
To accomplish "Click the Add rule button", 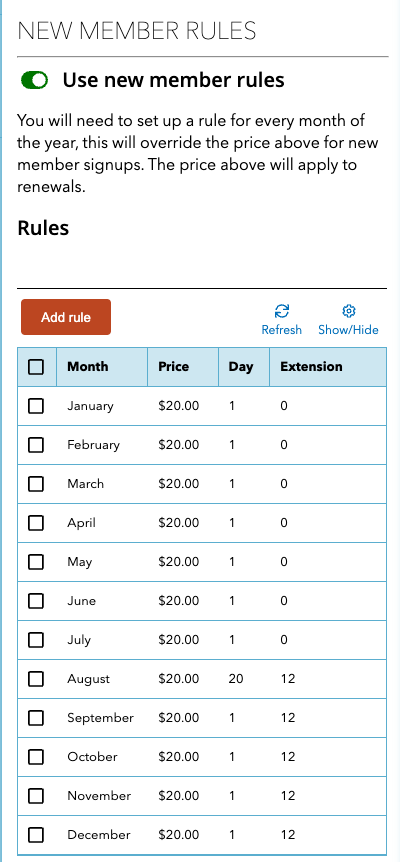I will click(66, 317).
